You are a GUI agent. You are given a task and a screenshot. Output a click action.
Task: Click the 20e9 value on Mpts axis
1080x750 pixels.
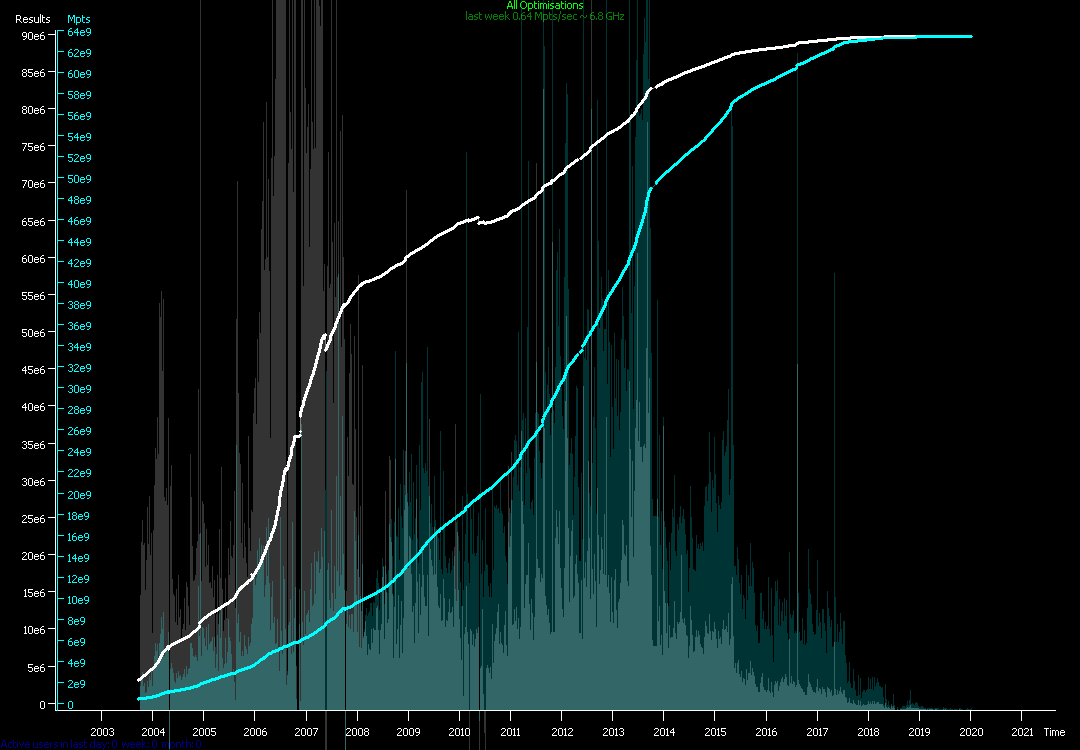coord(79,495)
